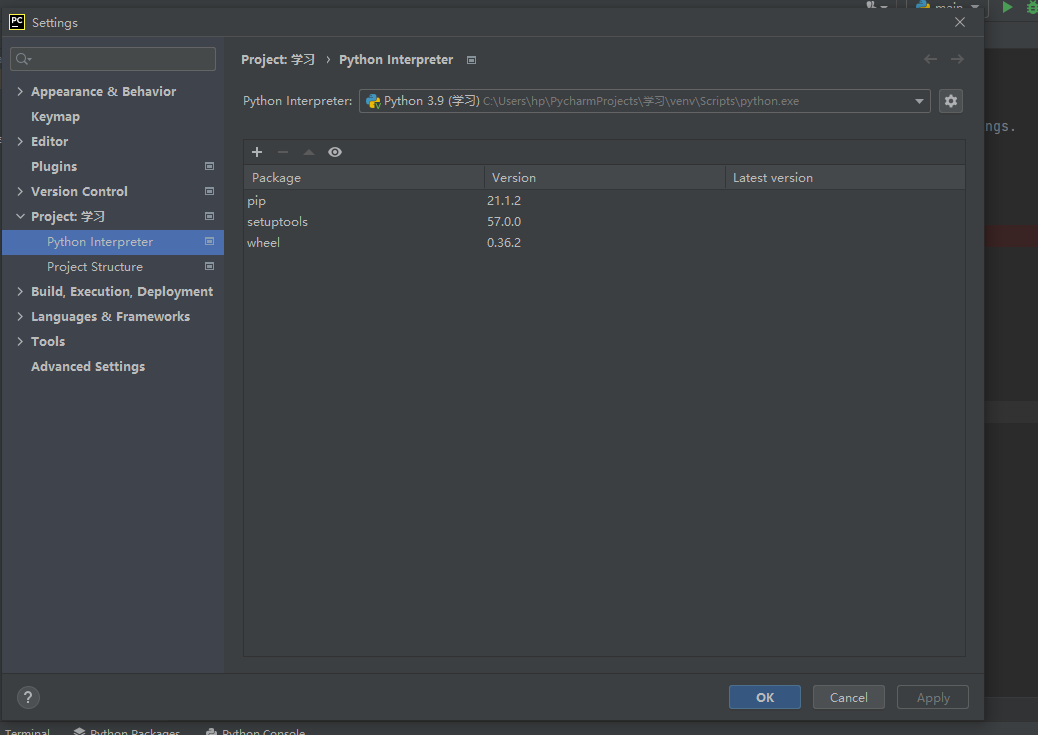
Task: Click the interpreter settings gear icon
Action: point(950,101)
